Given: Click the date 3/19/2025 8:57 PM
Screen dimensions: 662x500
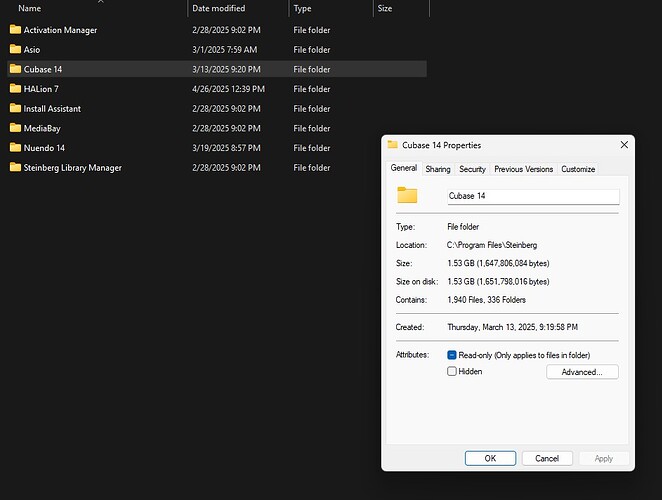Looking at the screenshot, I should tap(226, 148).
